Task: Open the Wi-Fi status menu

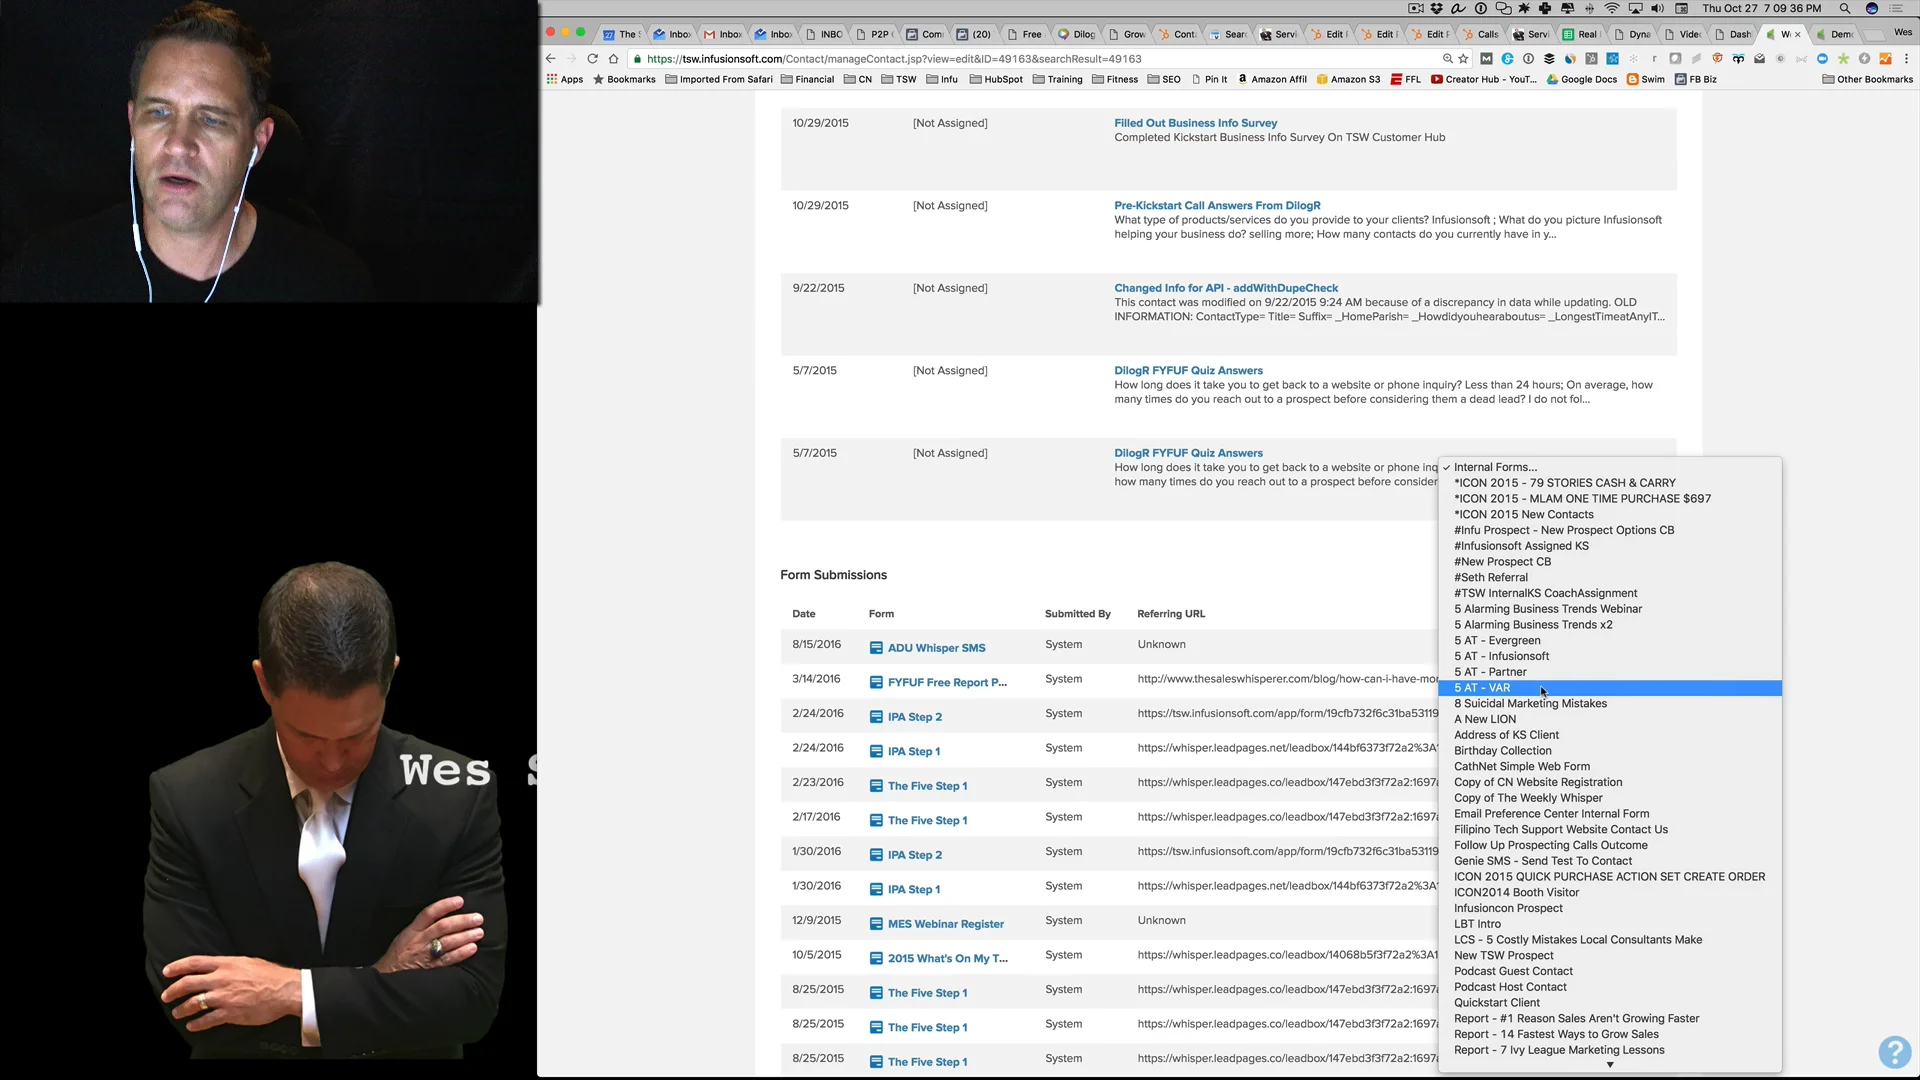Action: pos(1612,8)
